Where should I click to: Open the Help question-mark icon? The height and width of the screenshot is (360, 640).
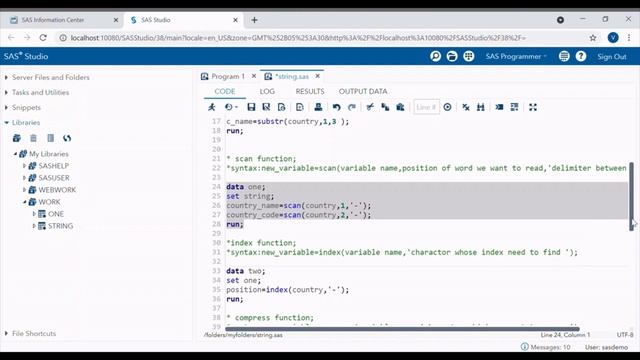(580, 56)
